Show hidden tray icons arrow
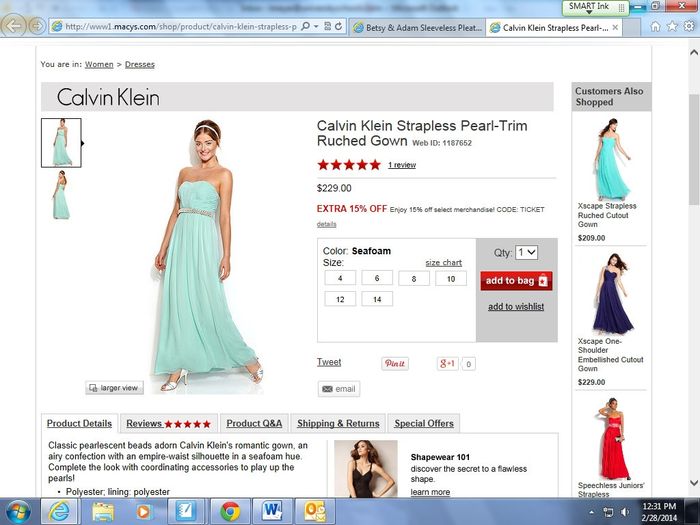700x525 pixels. [x=592, y=512]
